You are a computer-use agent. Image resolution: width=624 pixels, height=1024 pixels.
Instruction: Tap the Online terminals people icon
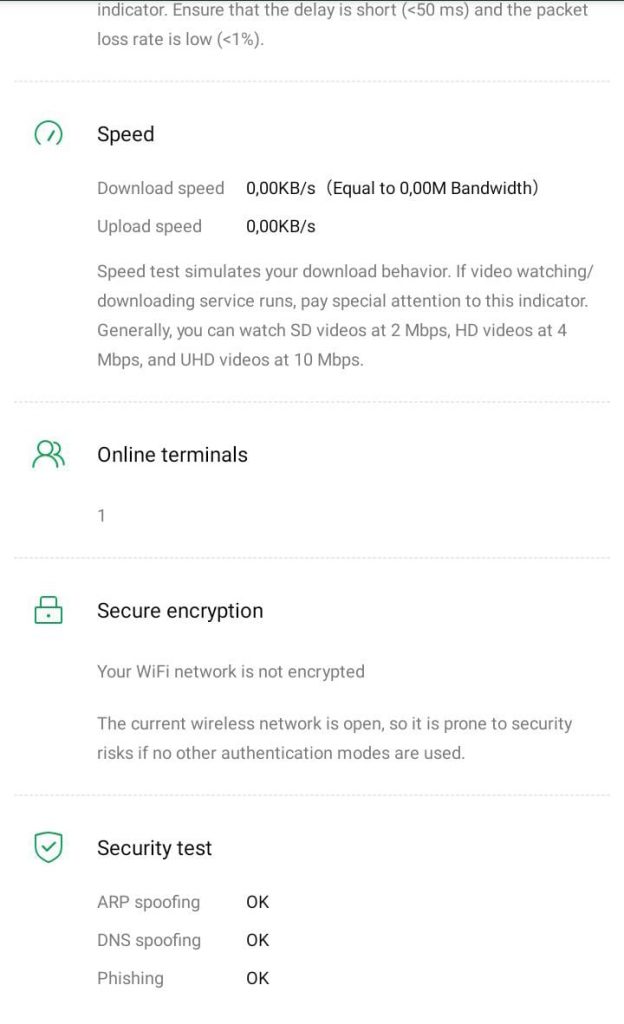48,454
